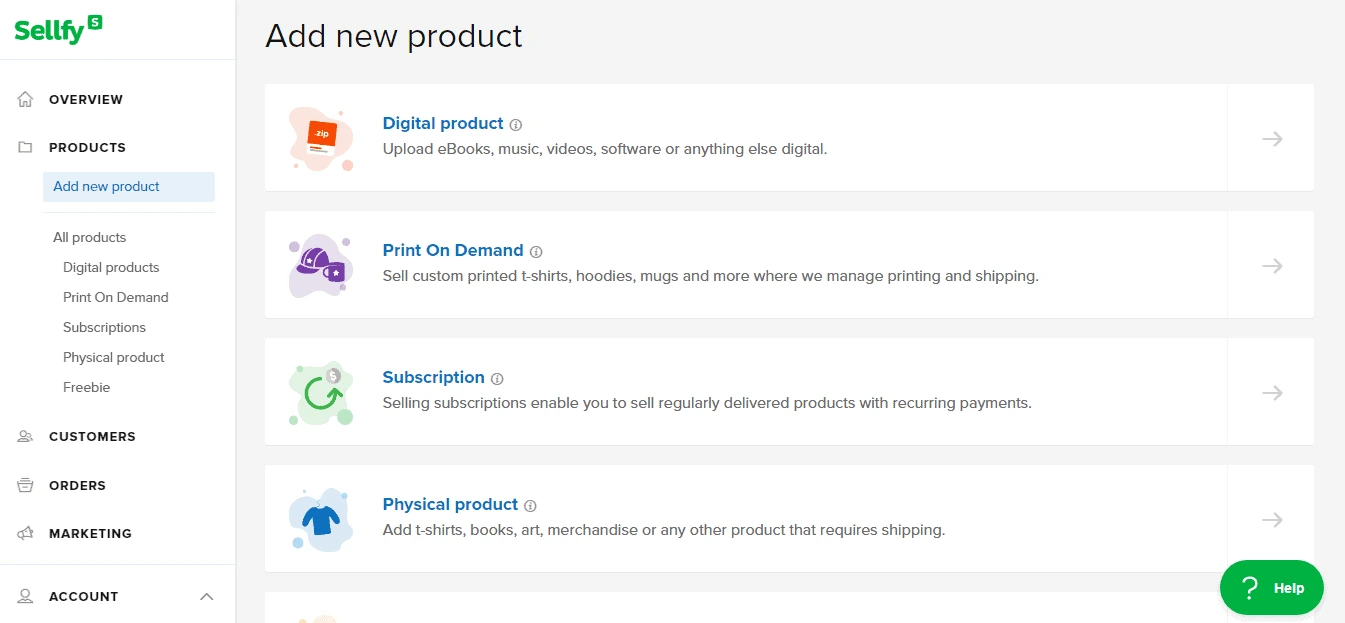Image resolution: width=1345 pixels, height=623 pixels.
Task: Click the Help button
Action: (x=1271, y=588)
